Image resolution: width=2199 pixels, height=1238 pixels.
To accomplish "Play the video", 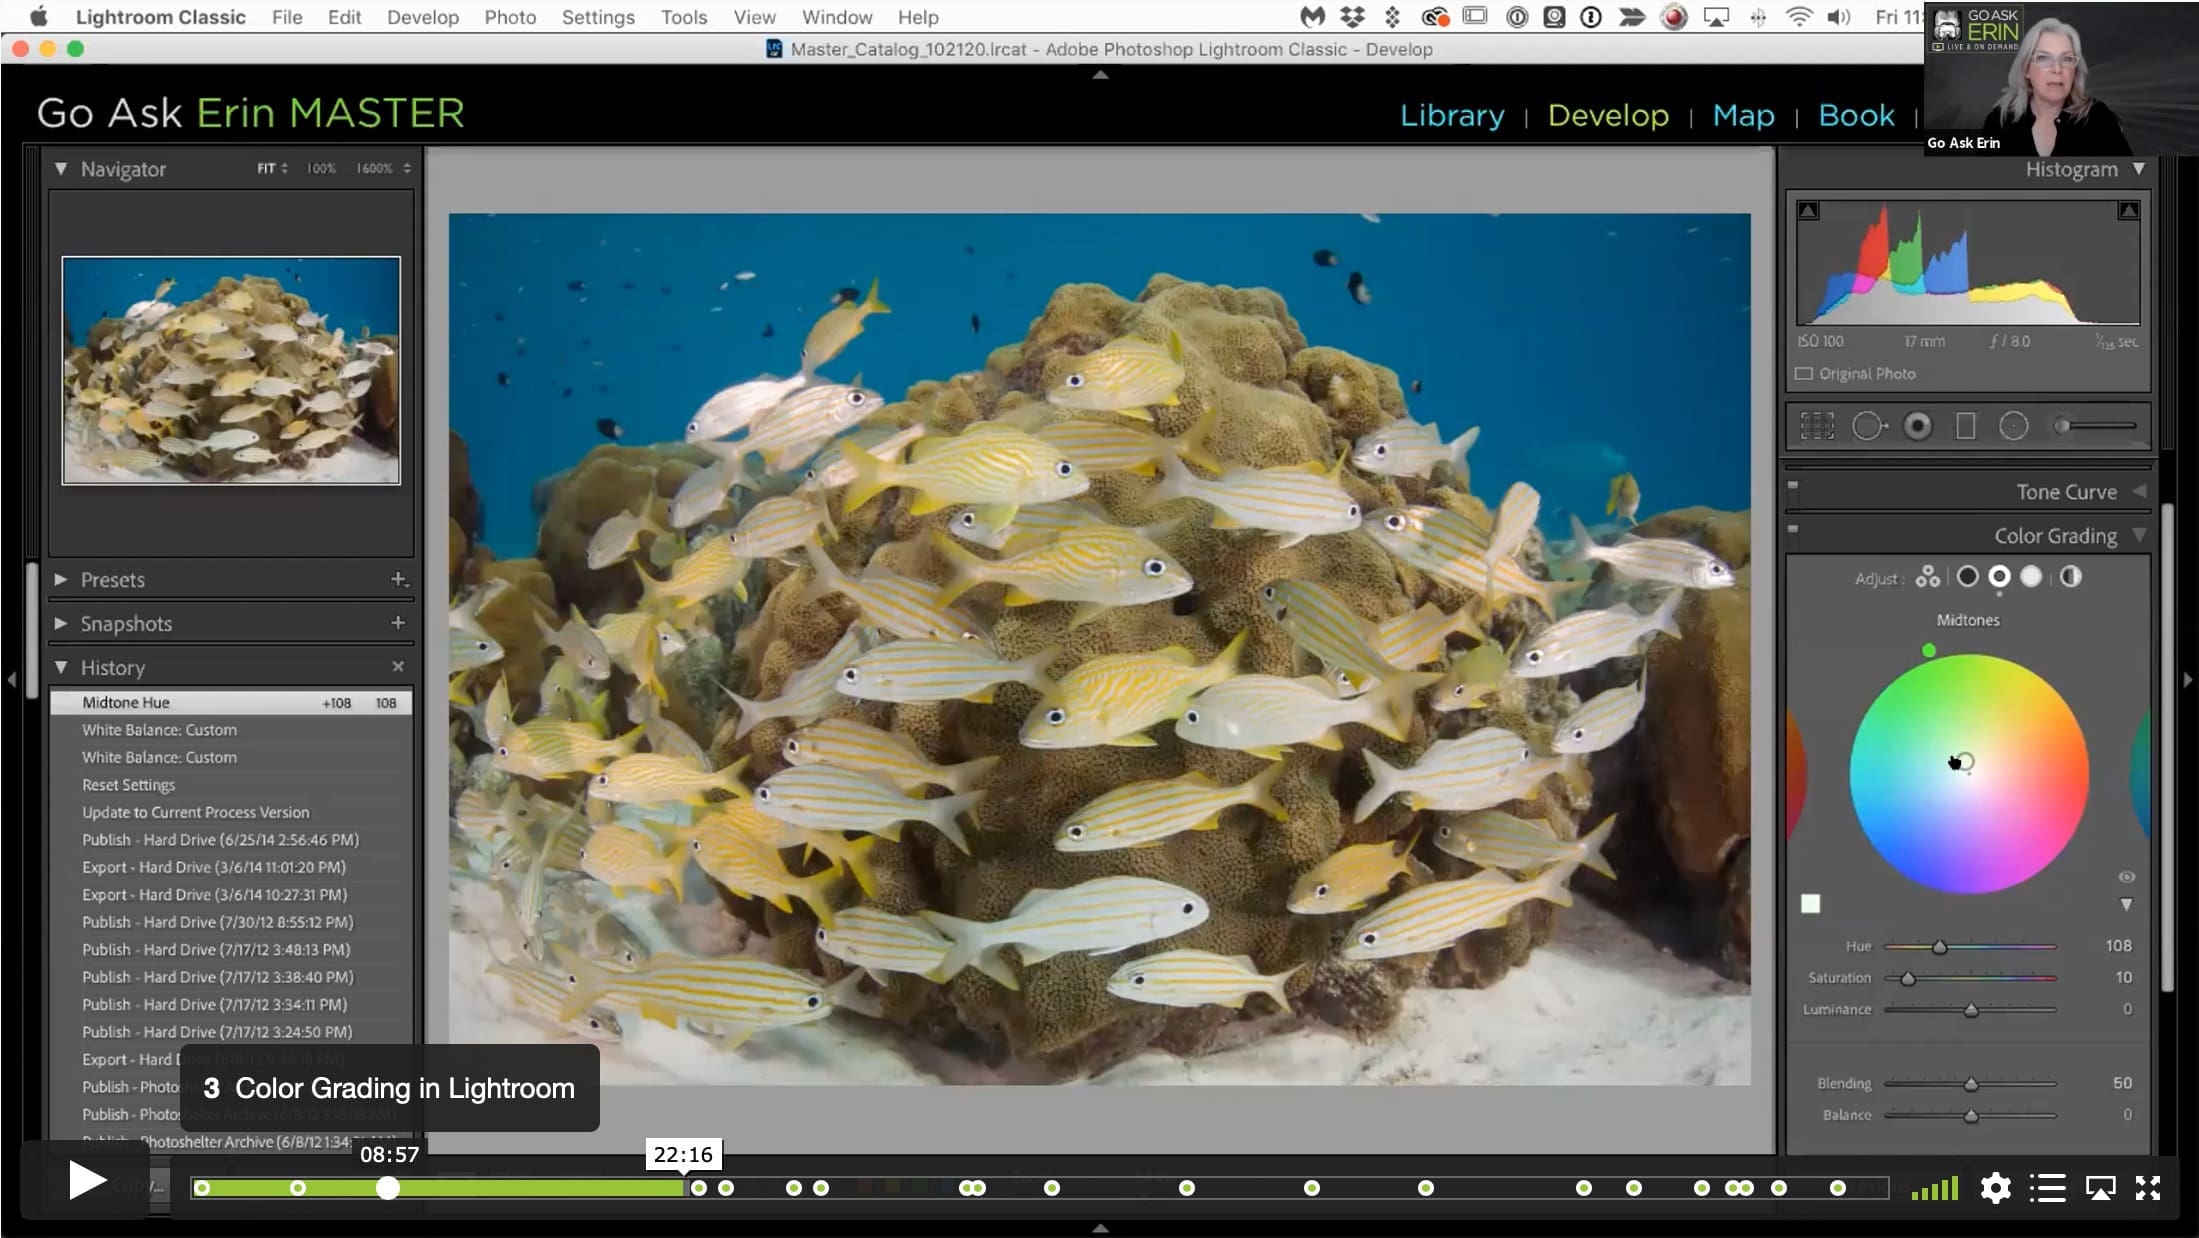I will pos(87,1181).
